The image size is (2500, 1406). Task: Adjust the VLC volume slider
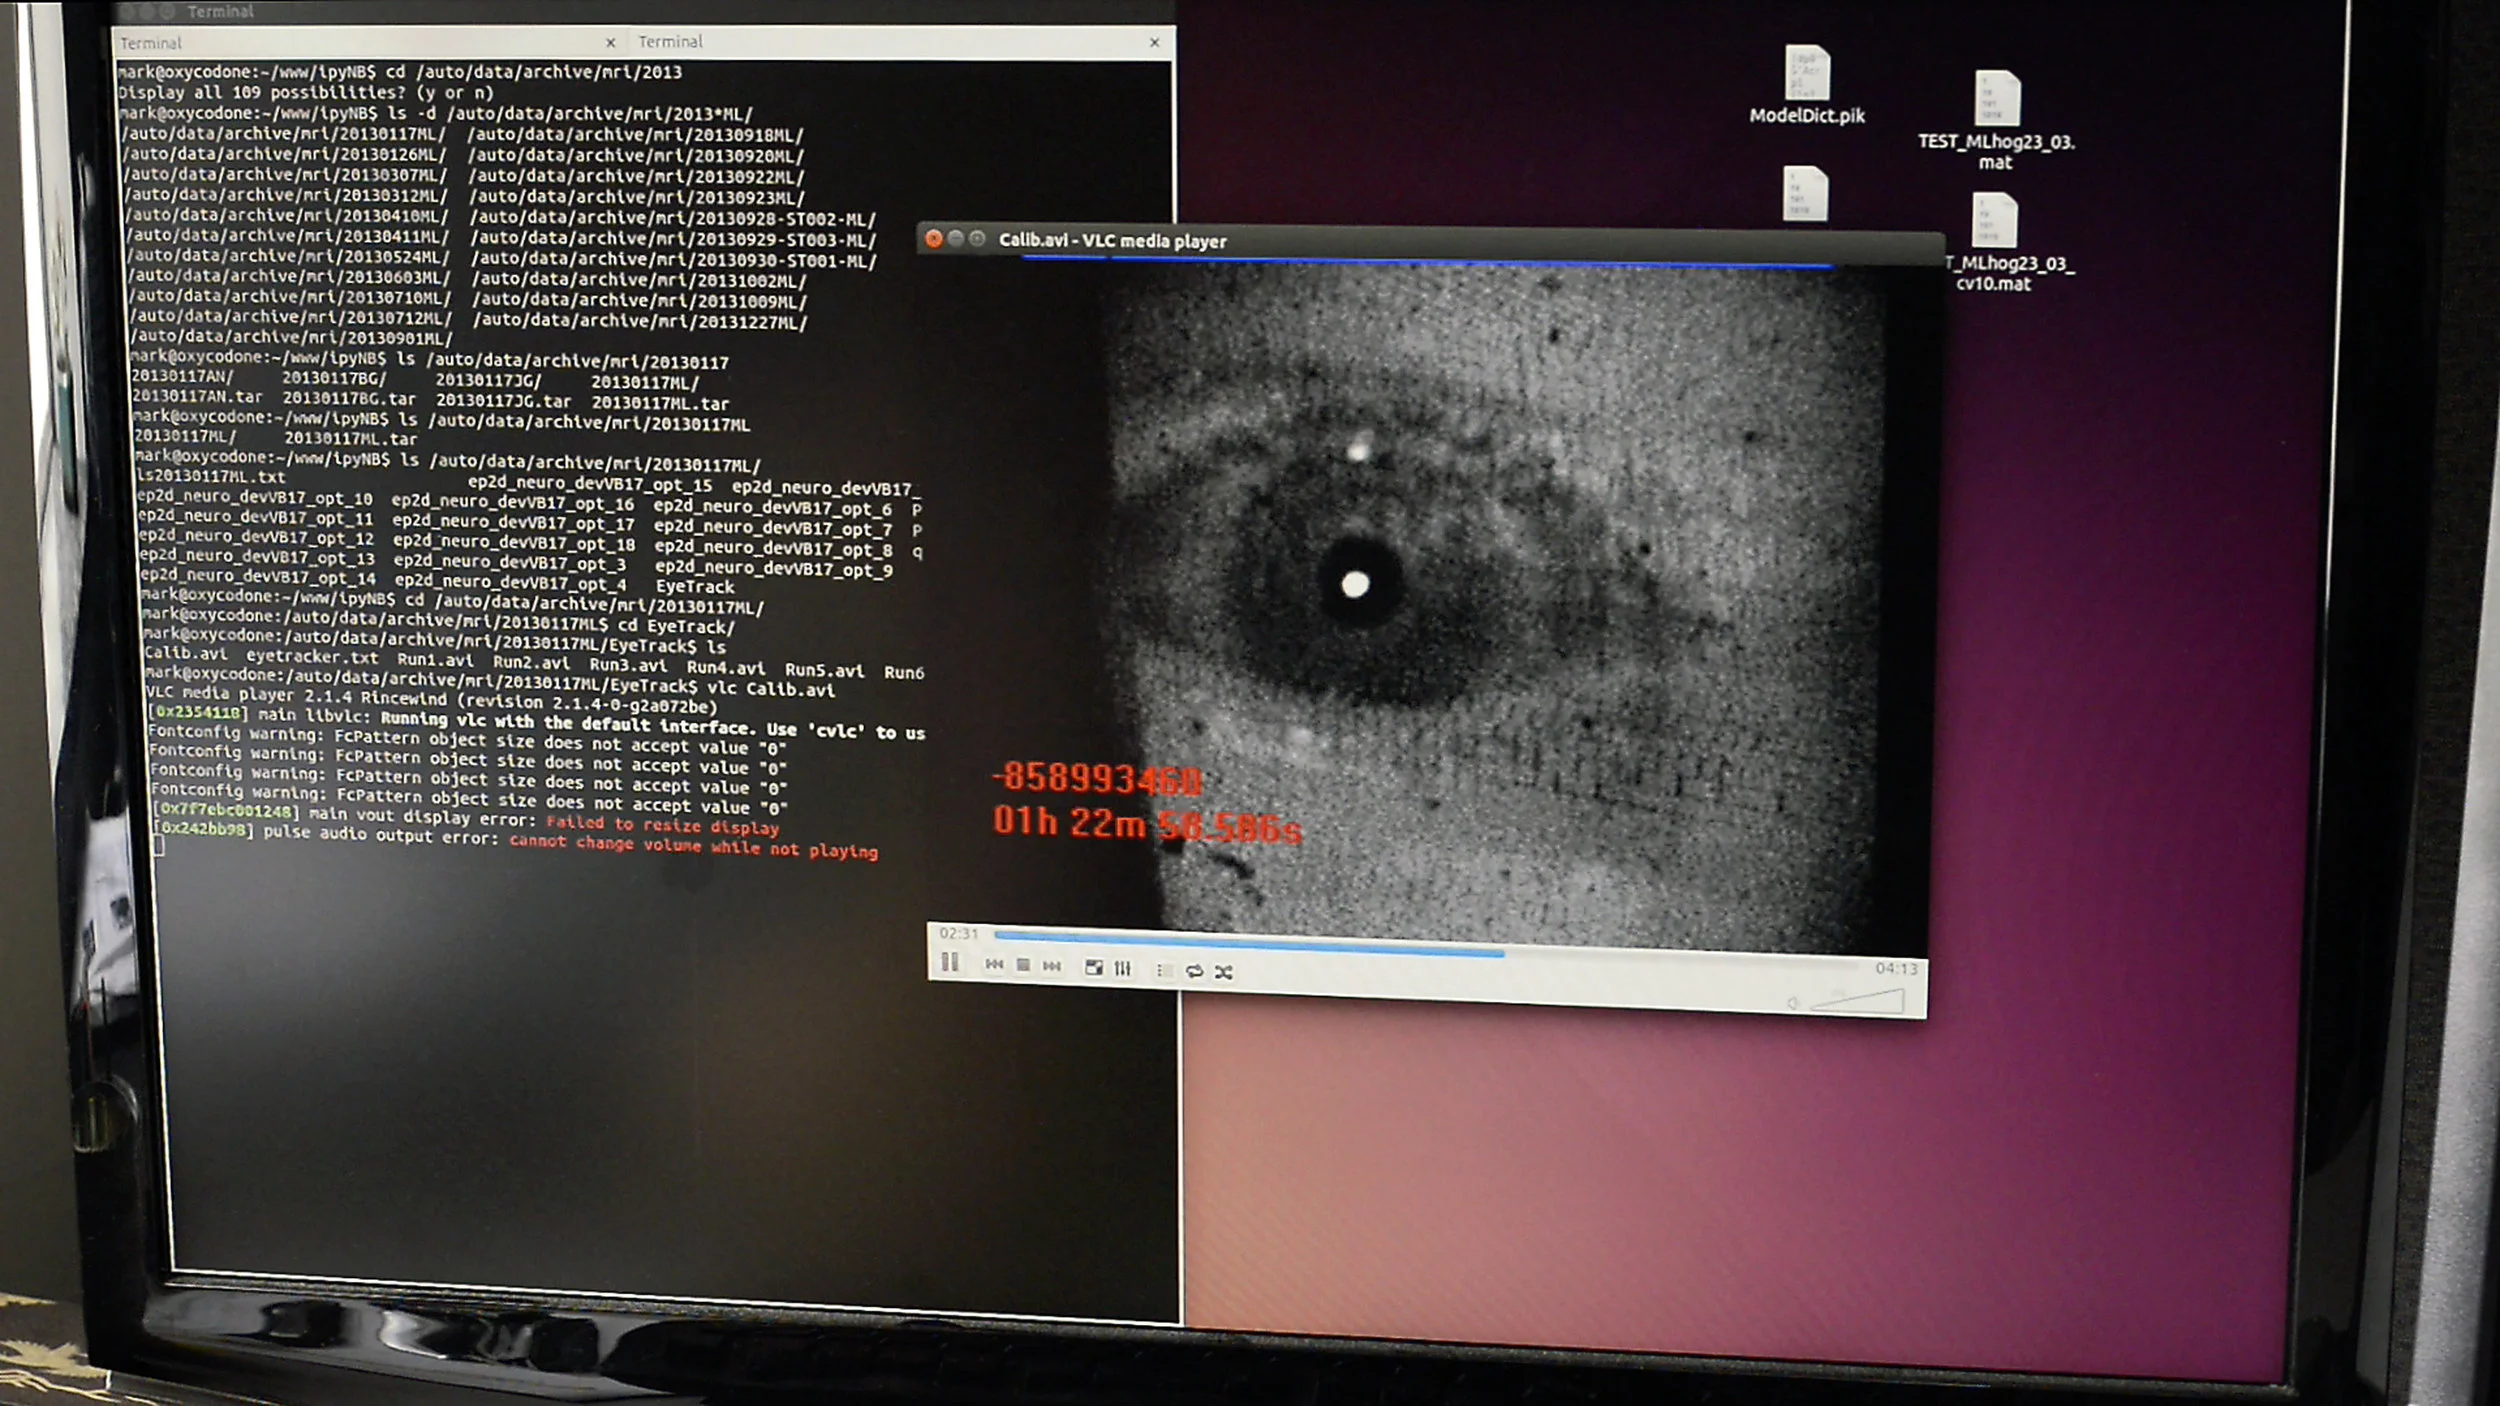pyautogui.click(x=1860, y=1002)
